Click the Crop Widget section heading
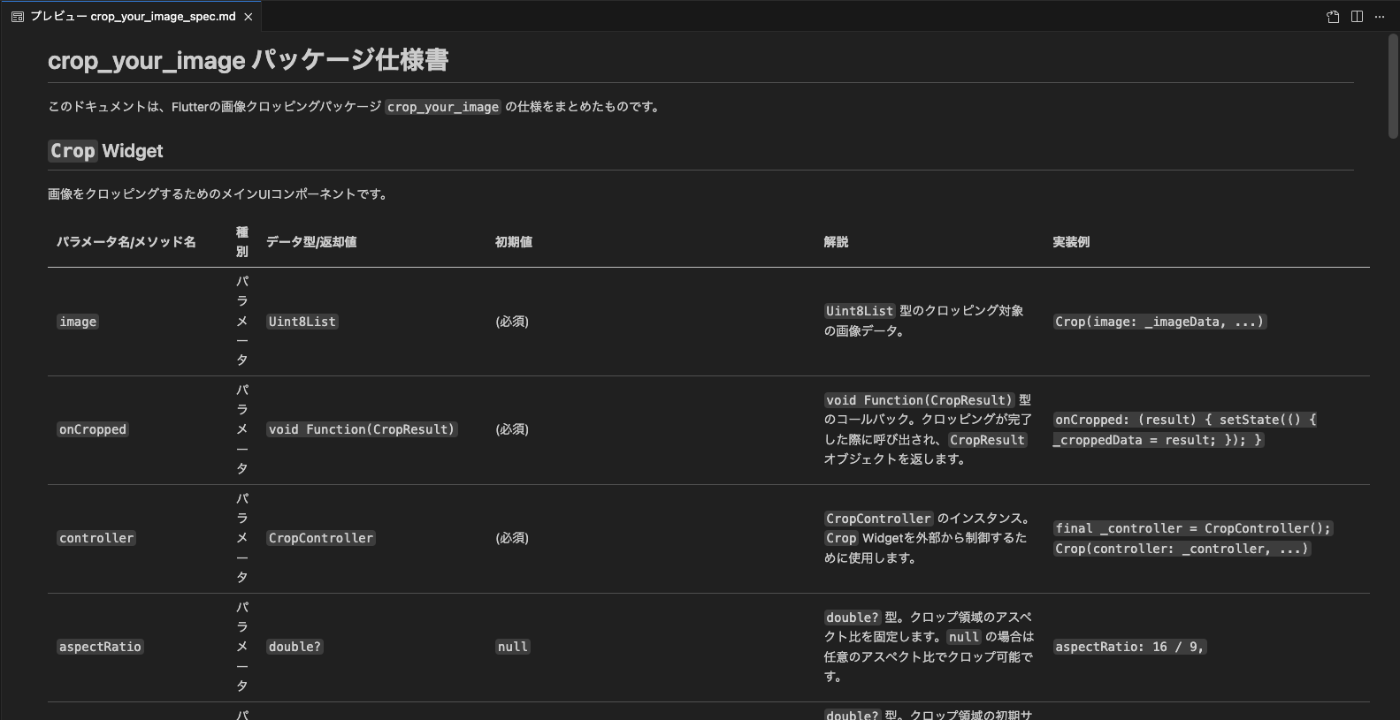The height and width of the screenshot is (720, 1400). pyautogui.click(x=106, y=151)
